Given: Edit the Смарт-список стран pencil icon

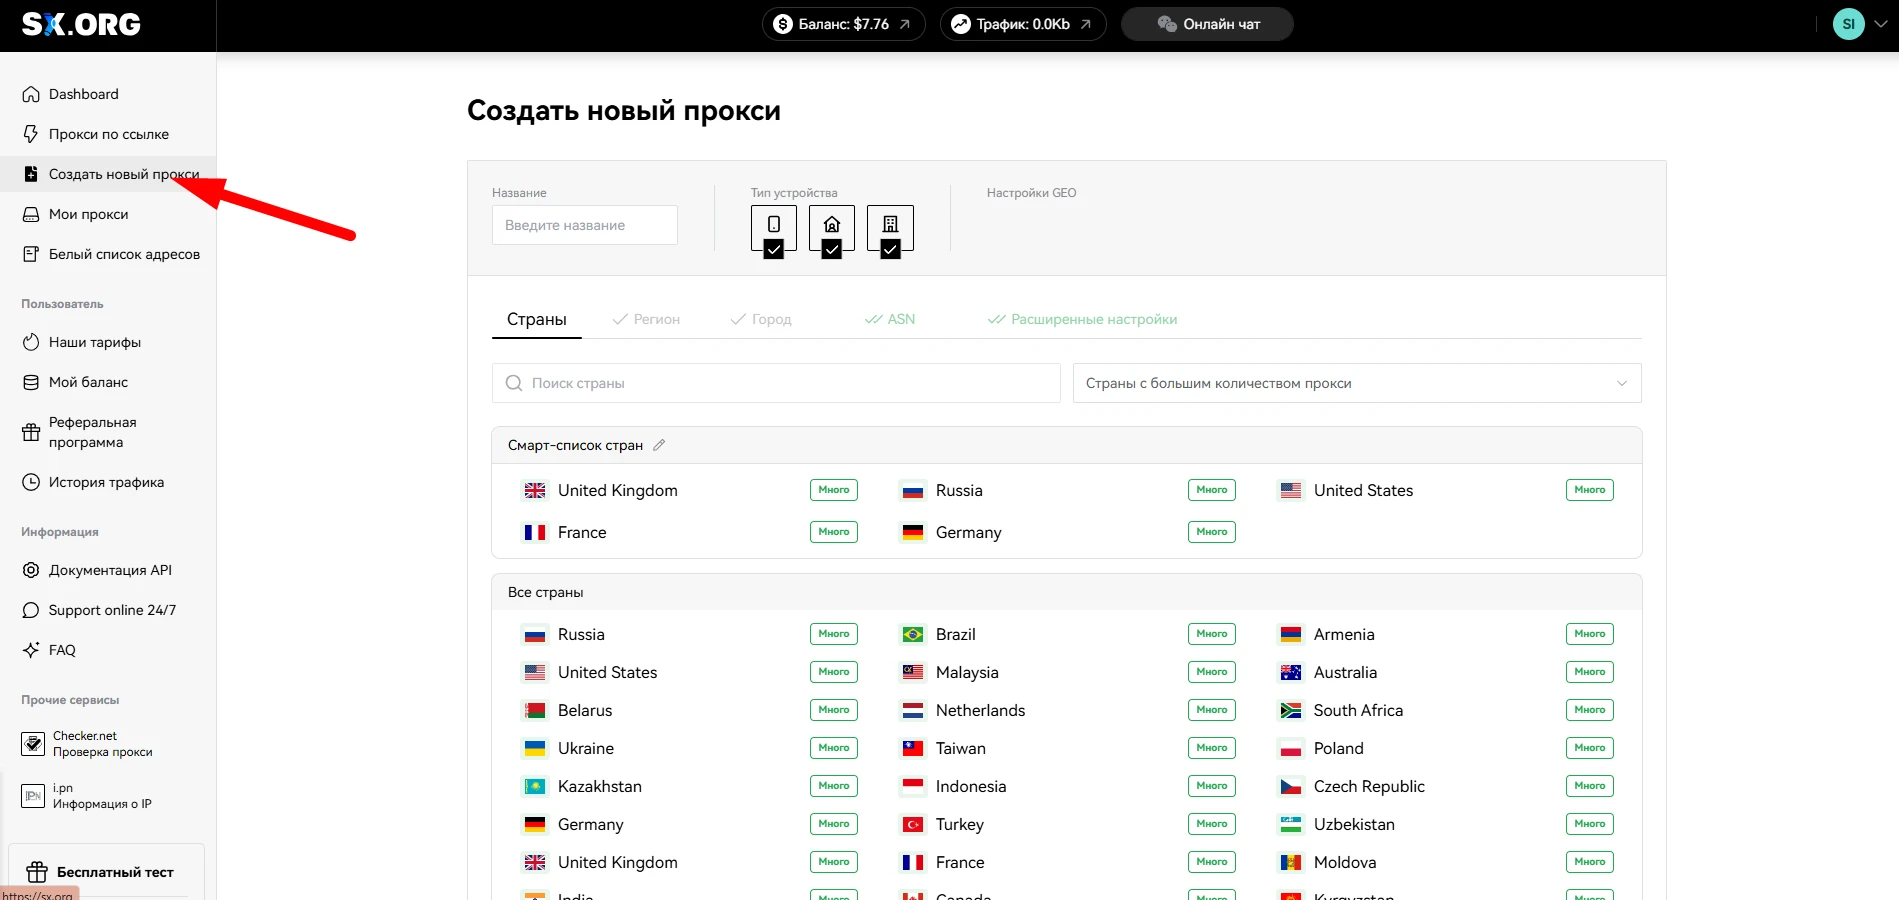Looking at the screenshot, I should click(659, 445).
